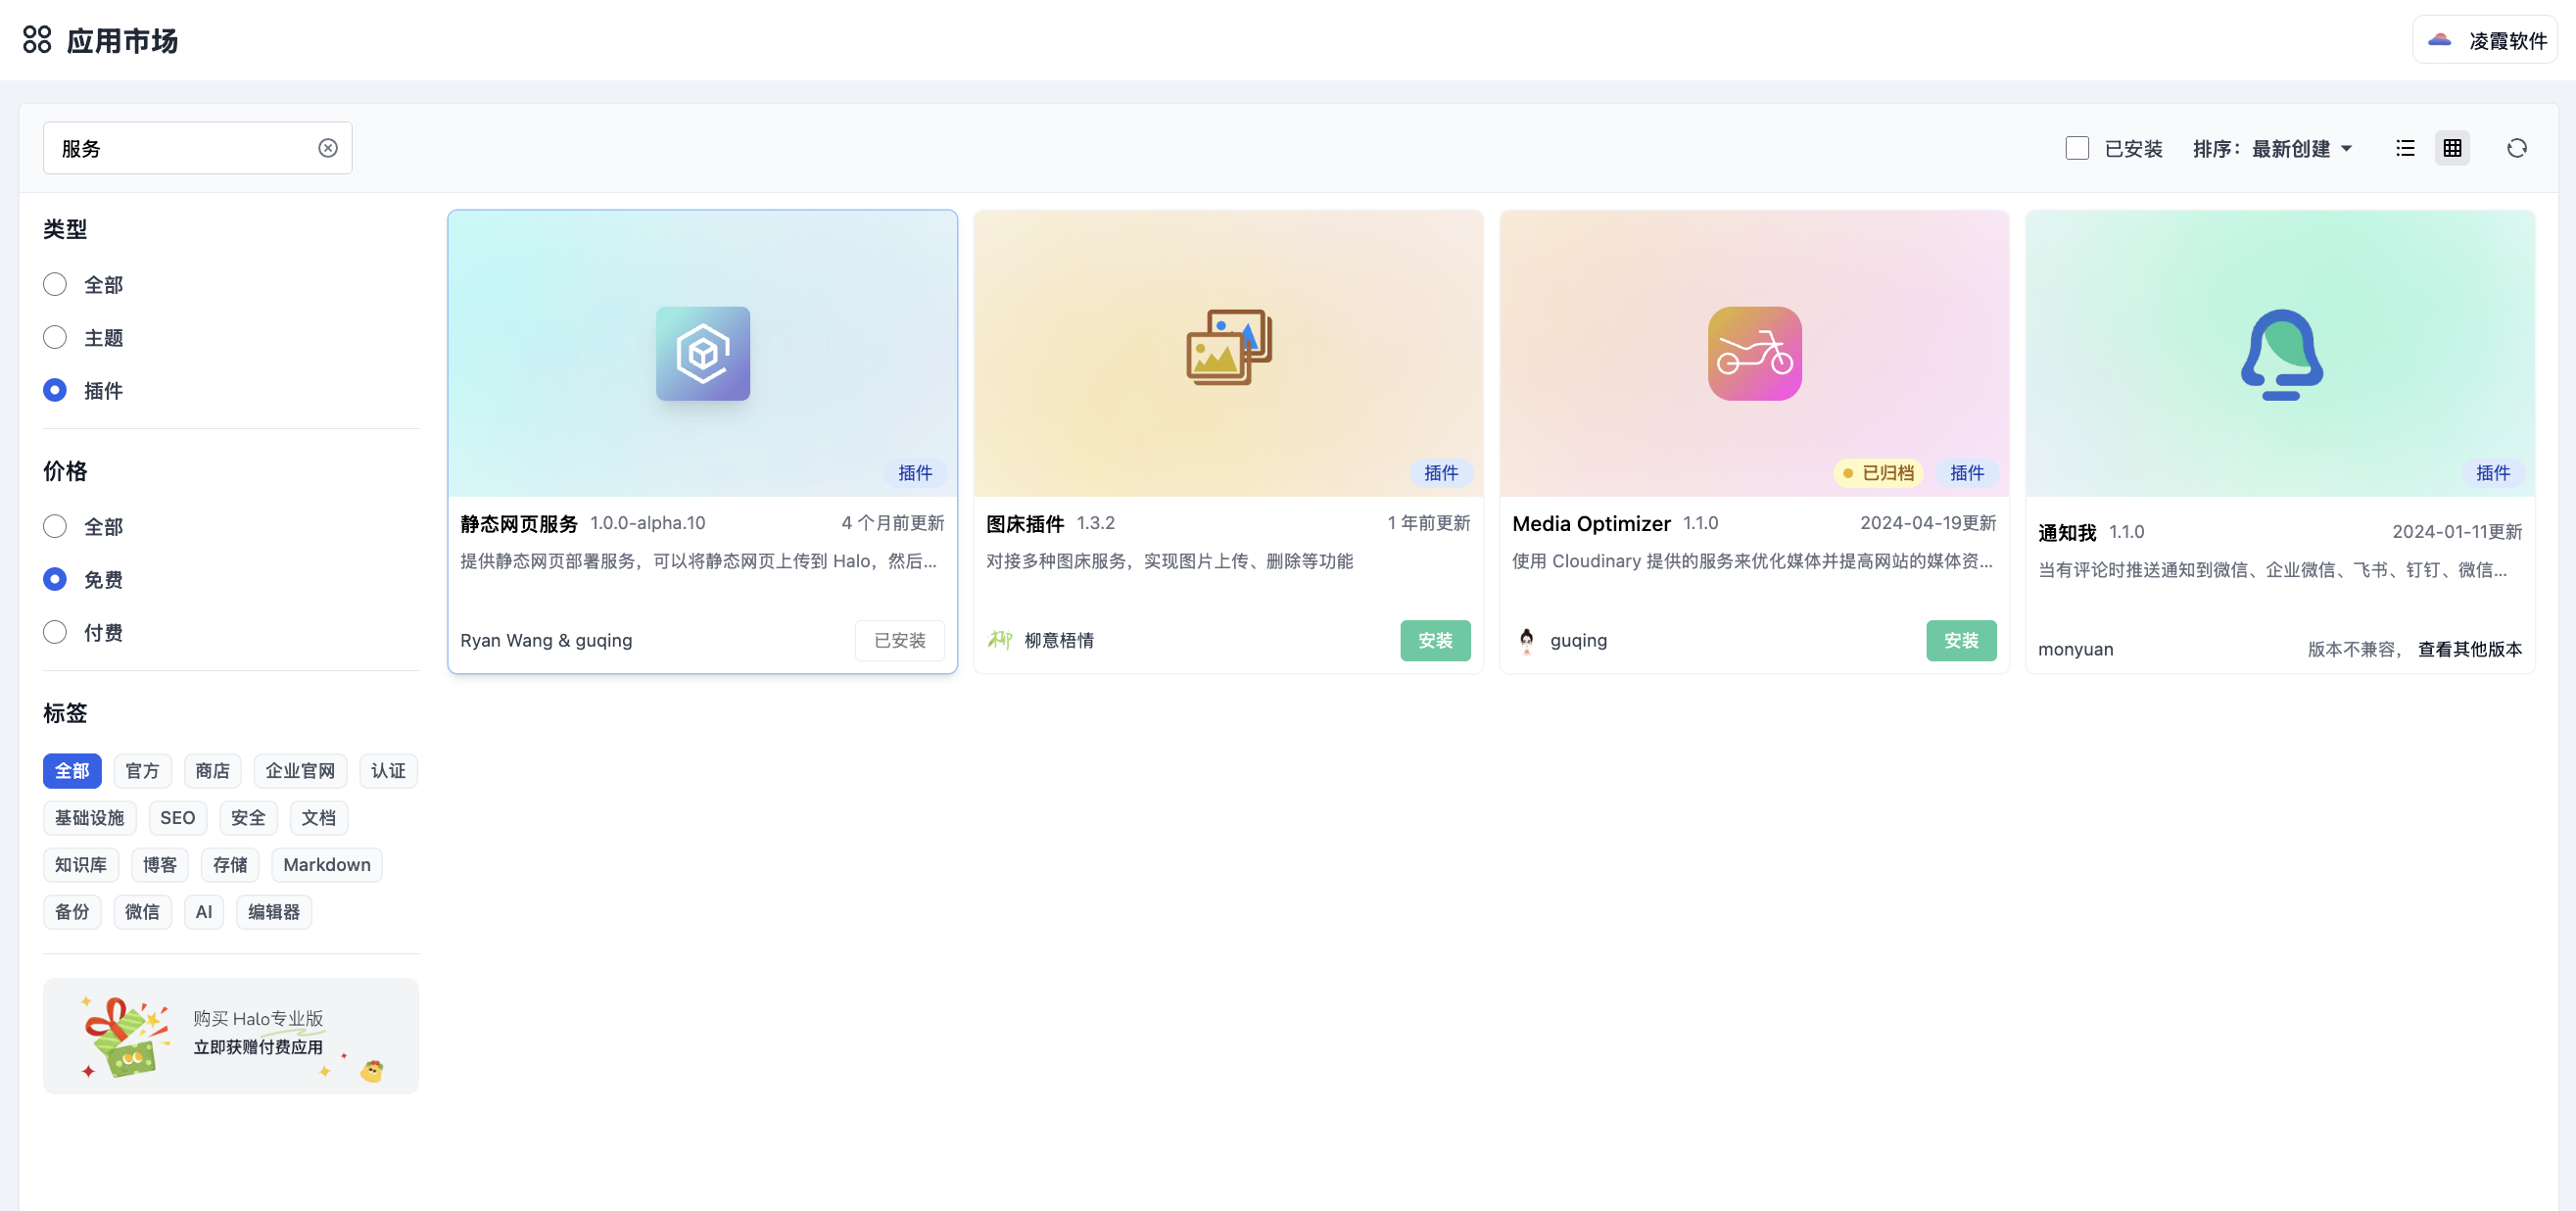Click the 通知我 bell icon

pos(2280,354)
